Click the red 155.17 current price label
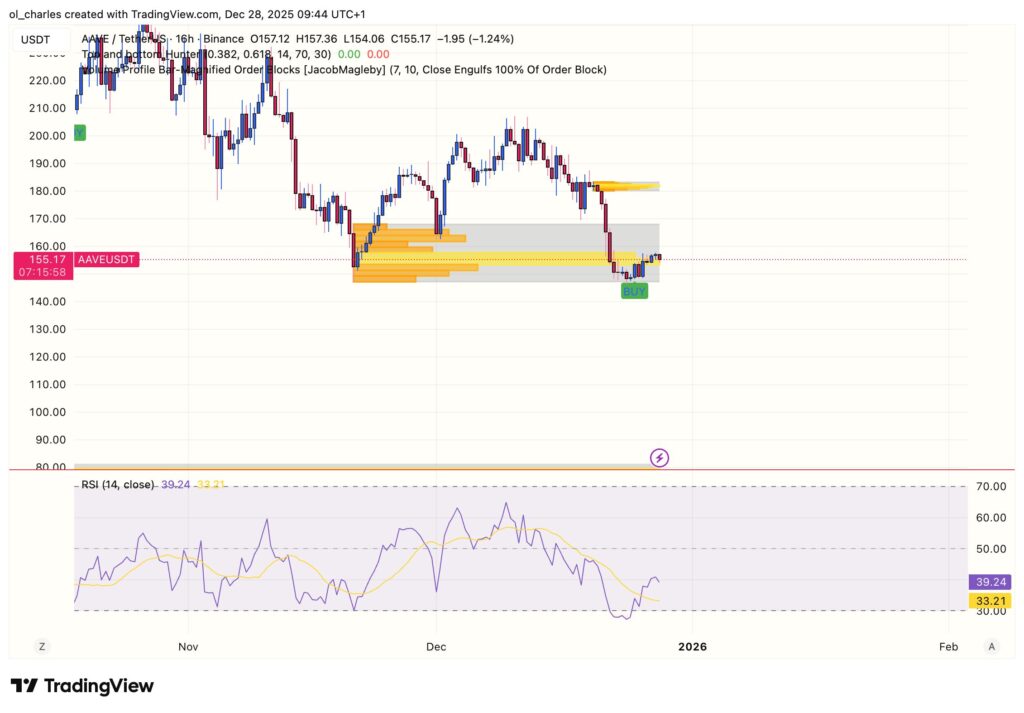1024x713 pixels. click(42, 259)
